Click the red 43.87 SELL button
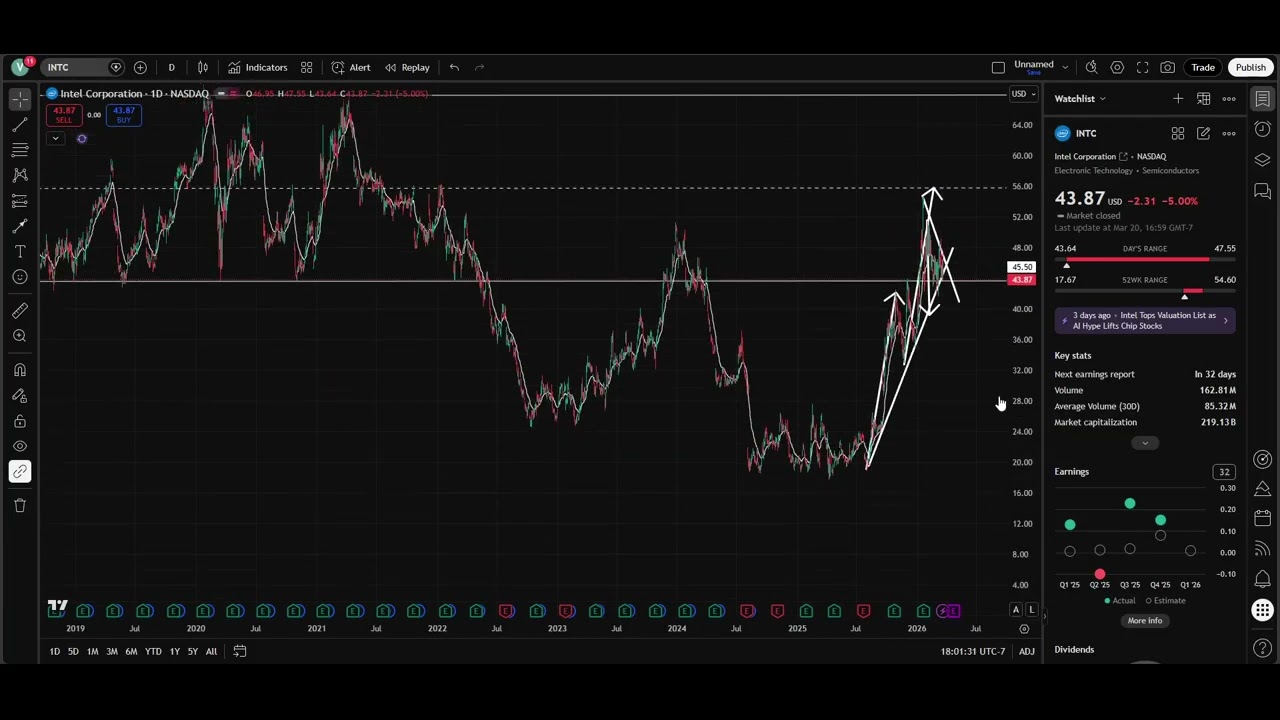 [x=64, y=115]
